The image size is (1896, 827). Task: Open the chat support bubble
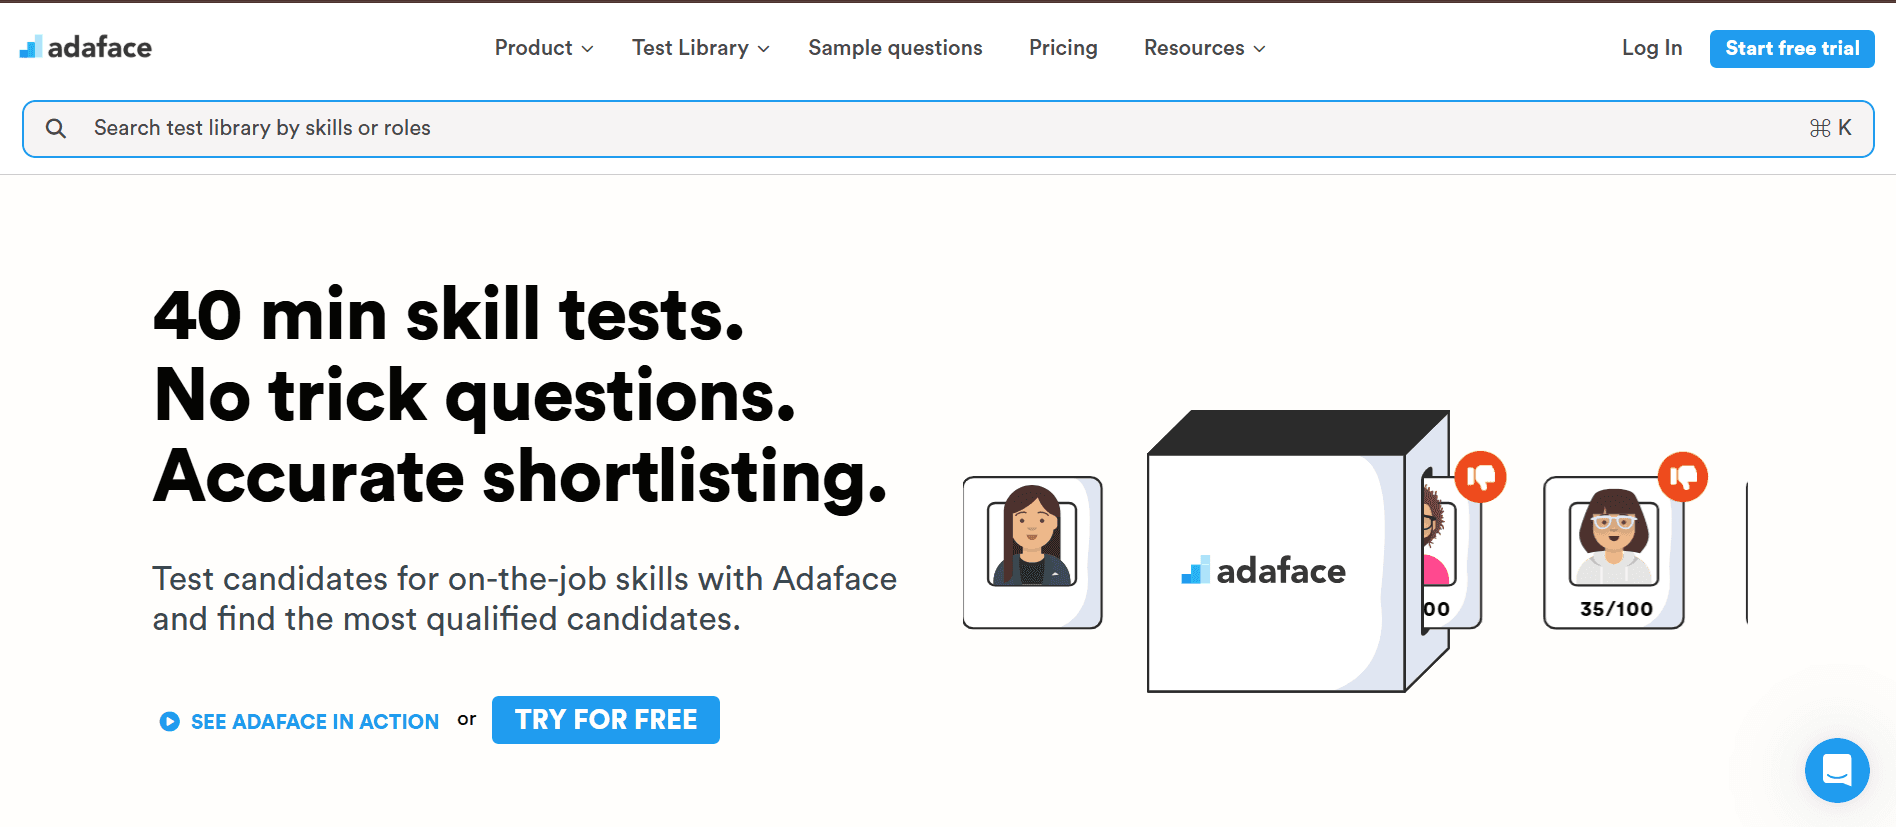(x=1836, y=770)
